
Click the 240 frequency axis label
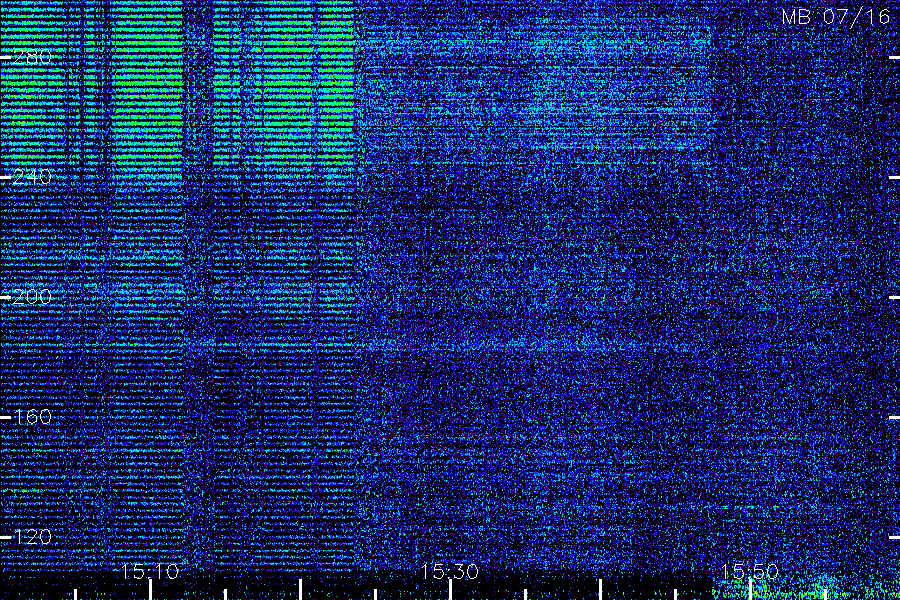click(32, 177)
